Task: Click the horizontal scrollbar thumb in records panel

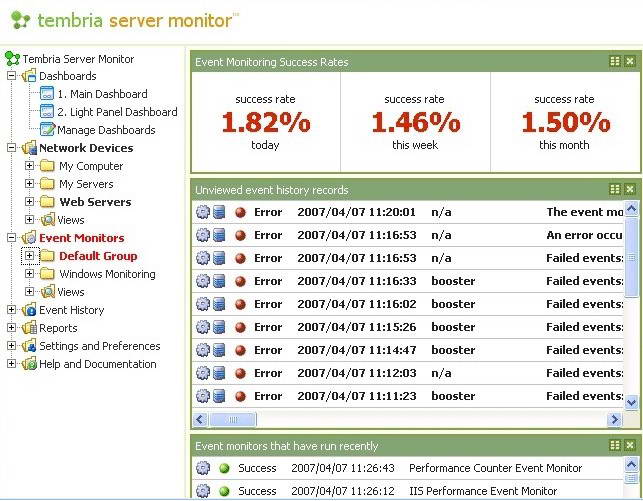Action: tap(233, 419)
